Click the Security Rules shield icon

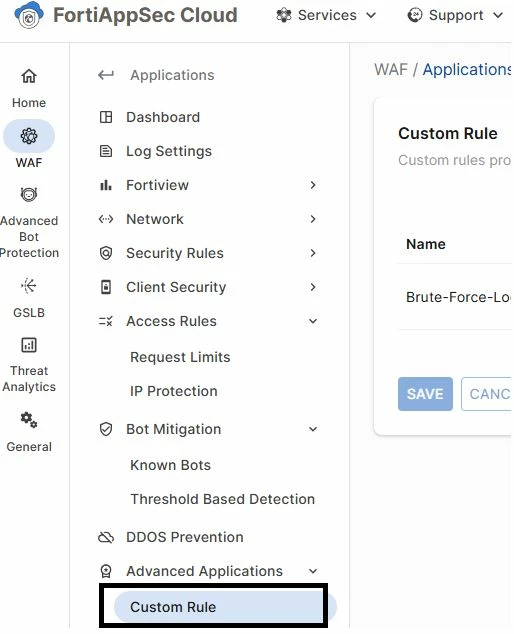point(106,253)
